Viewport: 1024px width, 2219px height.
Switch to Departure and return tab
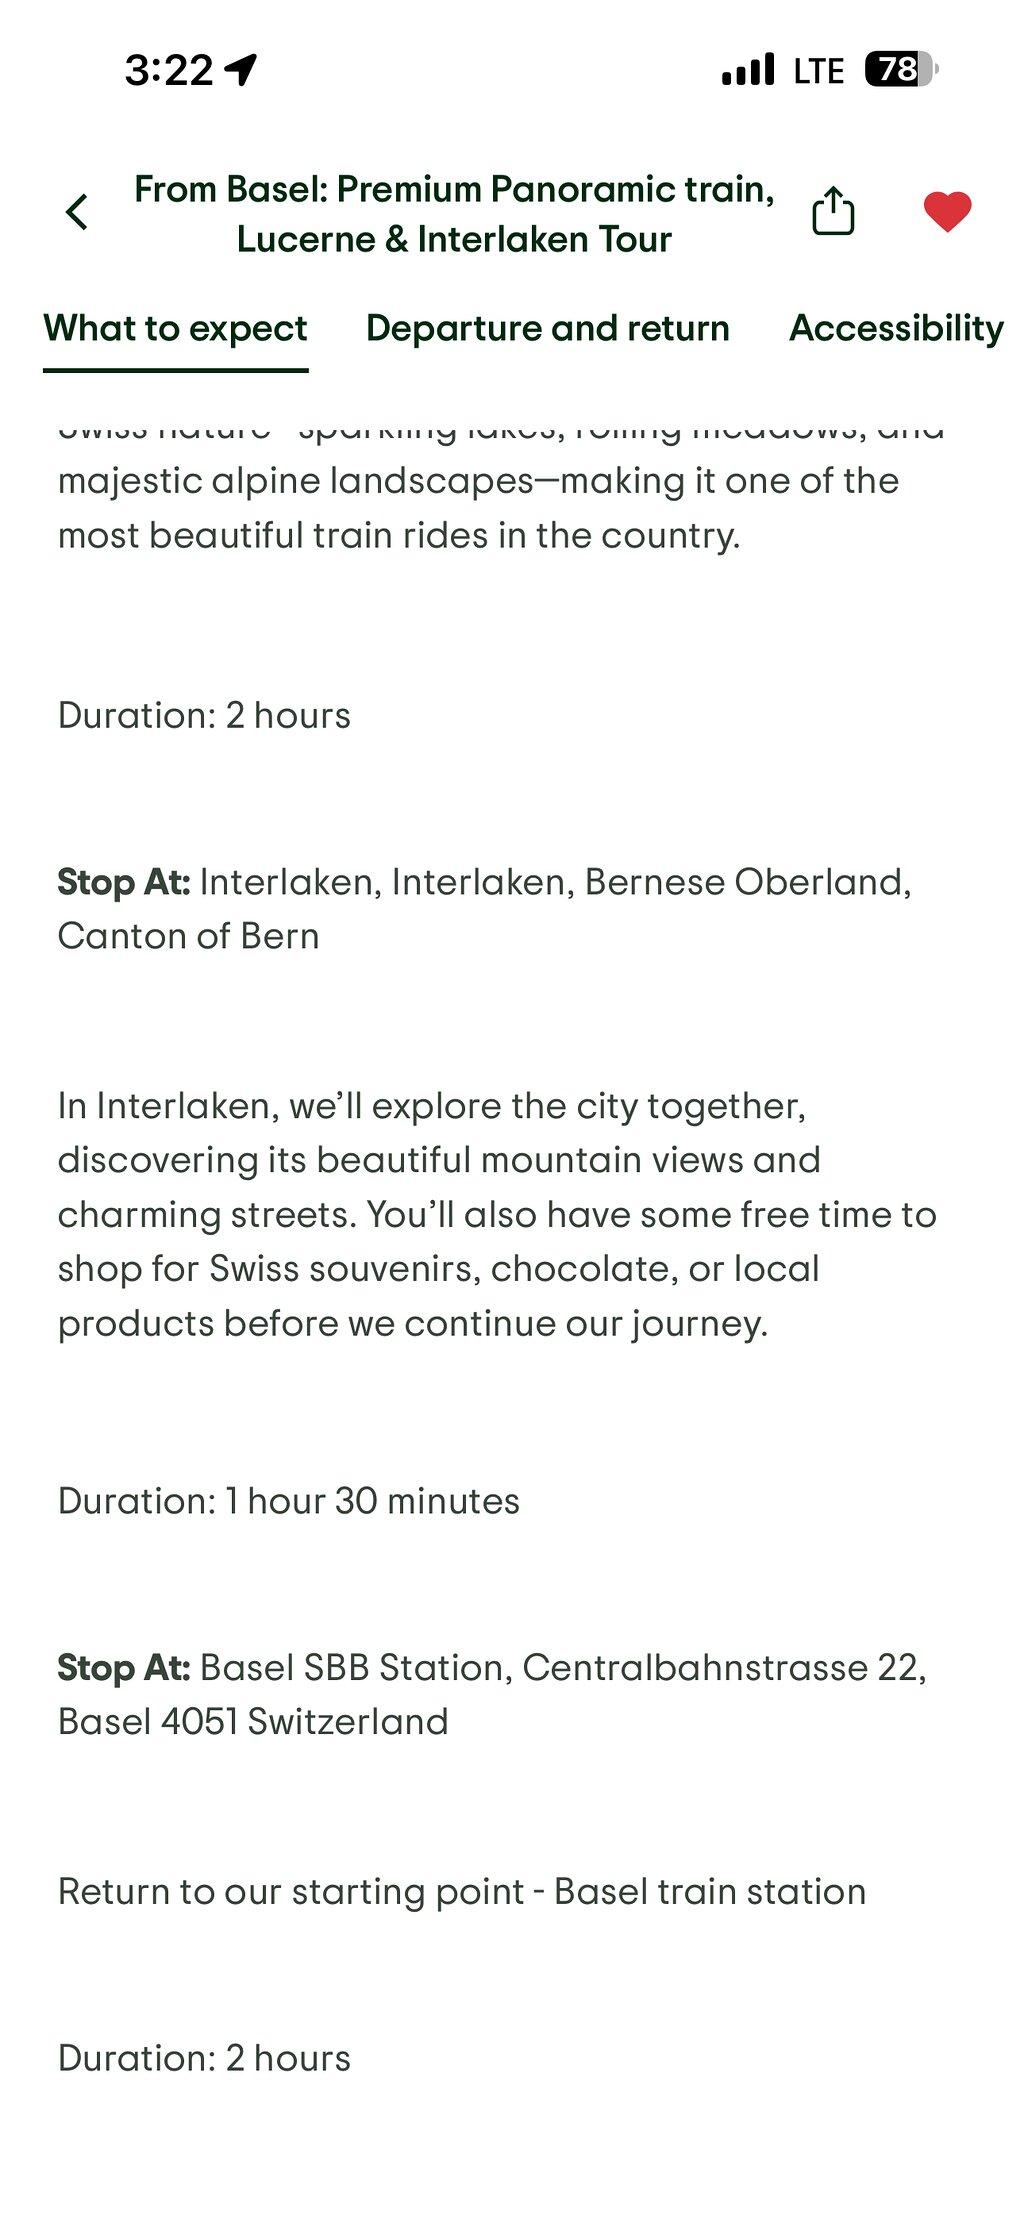click(x=548, y=328)
